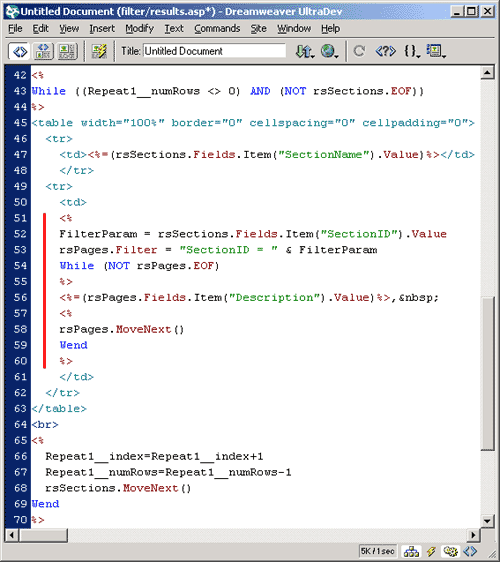Open the Modify menu
Viewport: 500px width, 562px height.
[139, 29]
